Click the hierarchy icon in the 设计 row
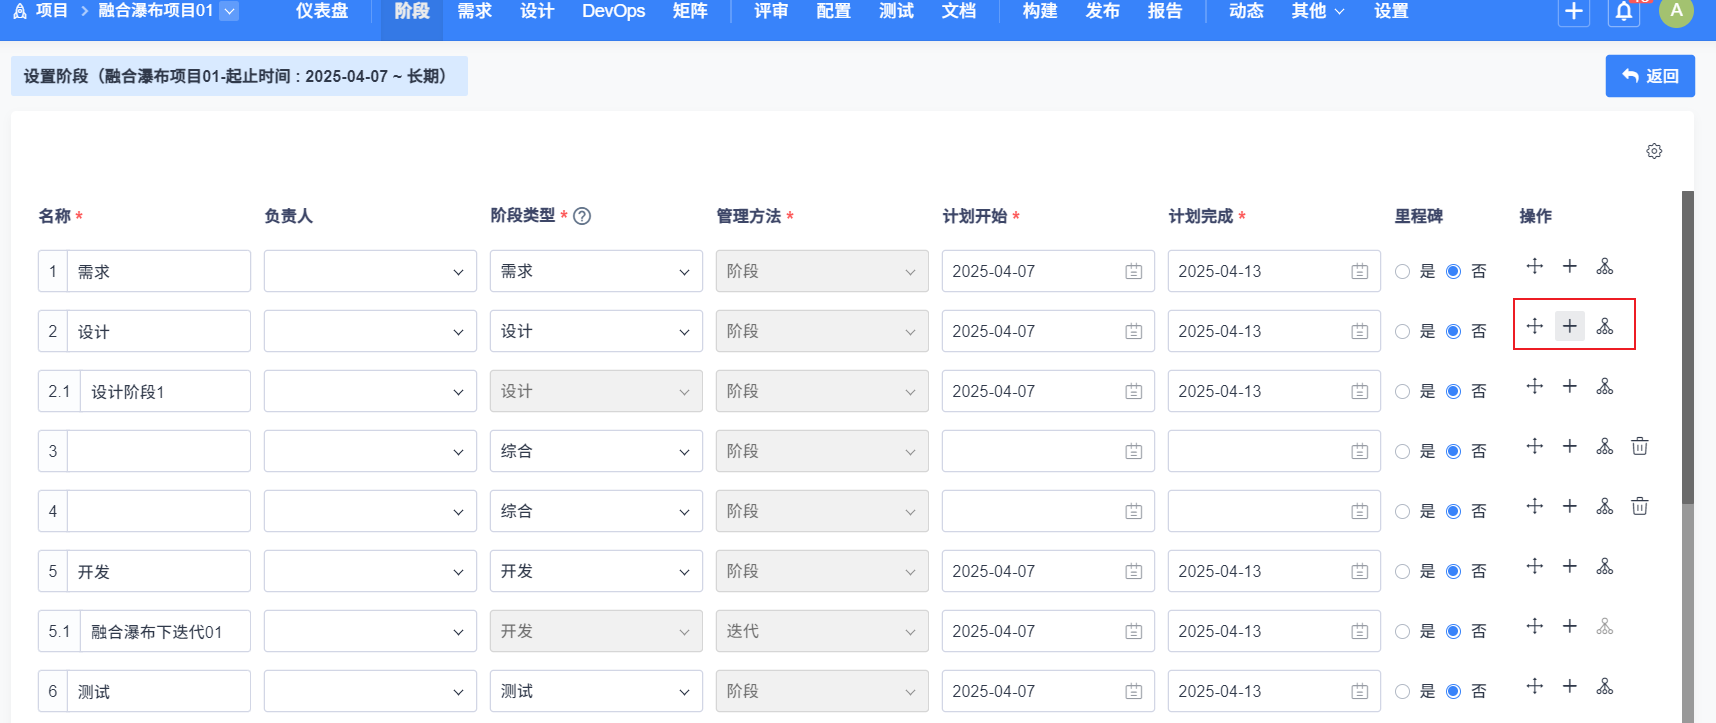Image resolution: width=1716 pixels, height=723 pixels. coord(1605,326)
